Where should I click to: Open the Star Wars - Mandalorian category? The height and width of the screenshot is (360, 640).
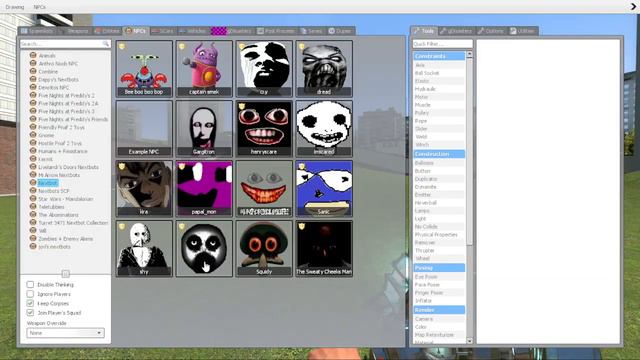[x=66, y=199]
